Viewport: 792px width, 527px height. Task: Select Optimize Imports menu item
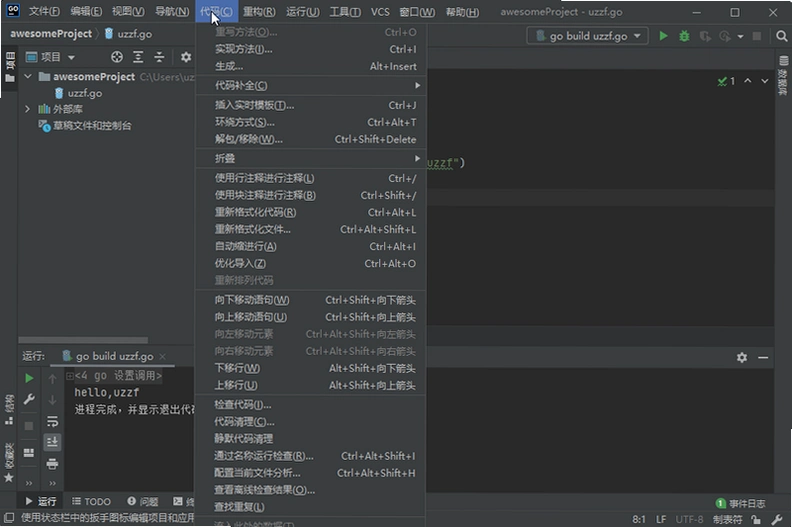(311, 263)
